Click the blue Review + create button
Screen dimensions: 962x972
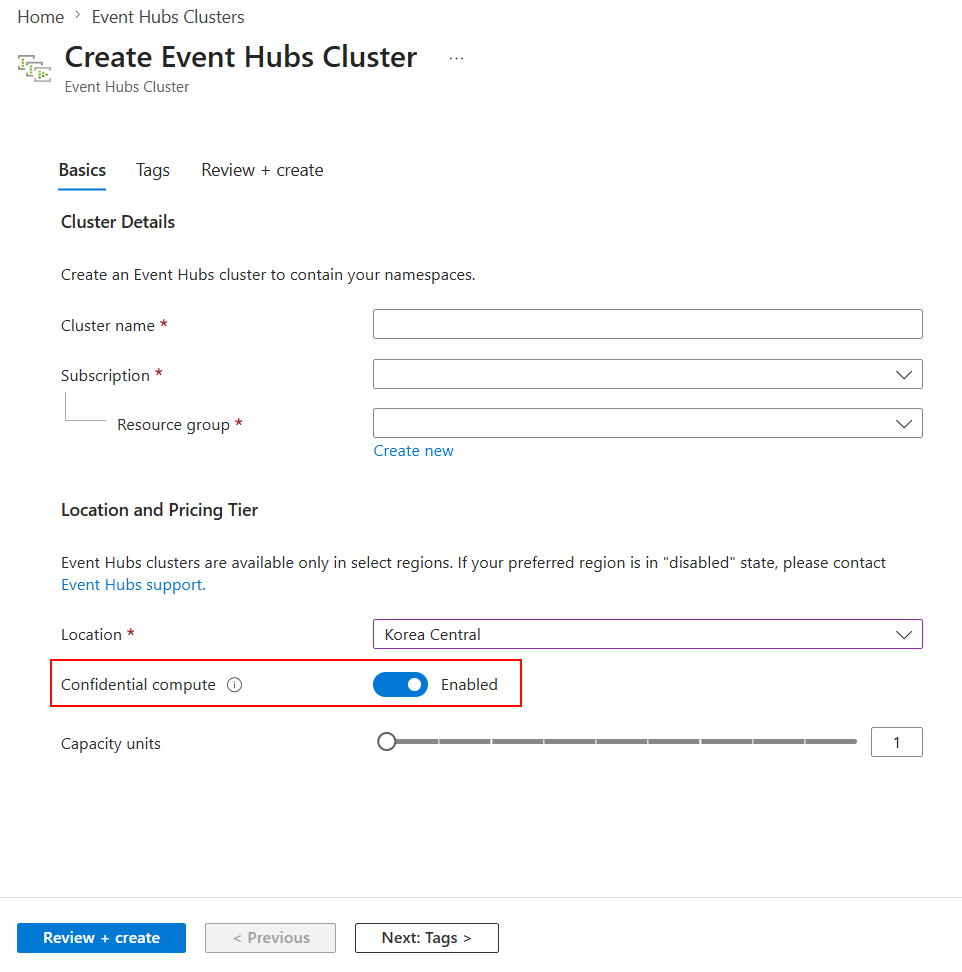(102, 938)
